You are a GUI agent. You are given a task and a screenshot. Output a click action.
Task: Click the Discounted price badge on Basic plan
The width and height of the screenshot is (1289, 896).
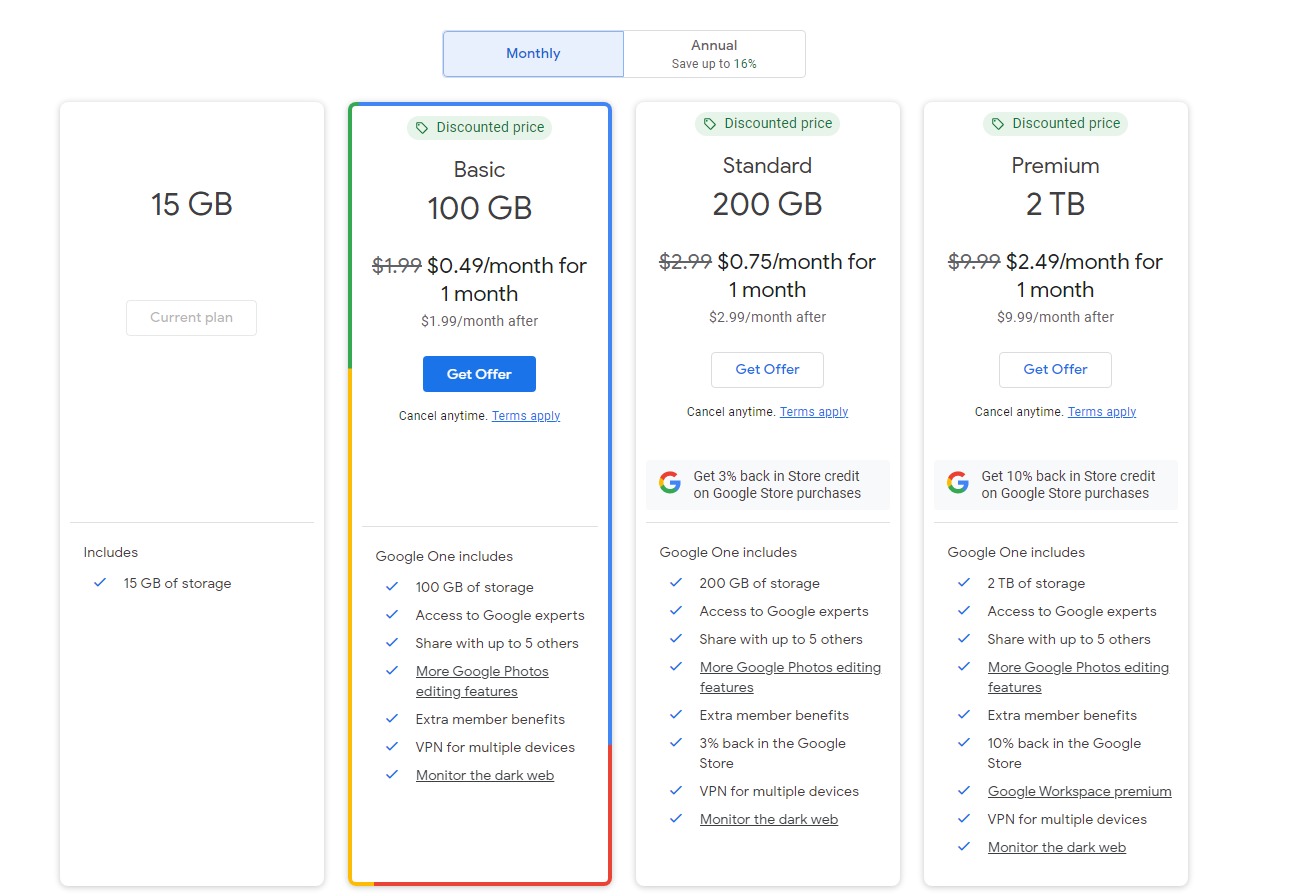pyautogui.click(x=479, y=128)
